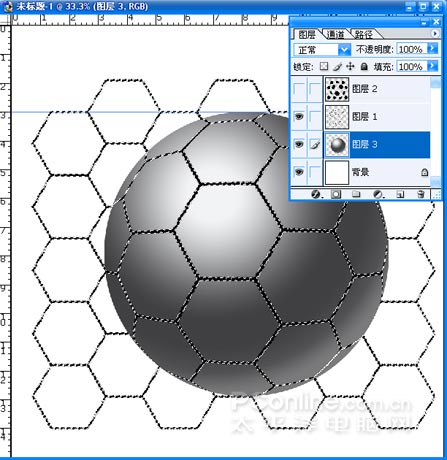Switch to the 通道 tab
Screen dimensions: 447x460
(x=335, y=34)
